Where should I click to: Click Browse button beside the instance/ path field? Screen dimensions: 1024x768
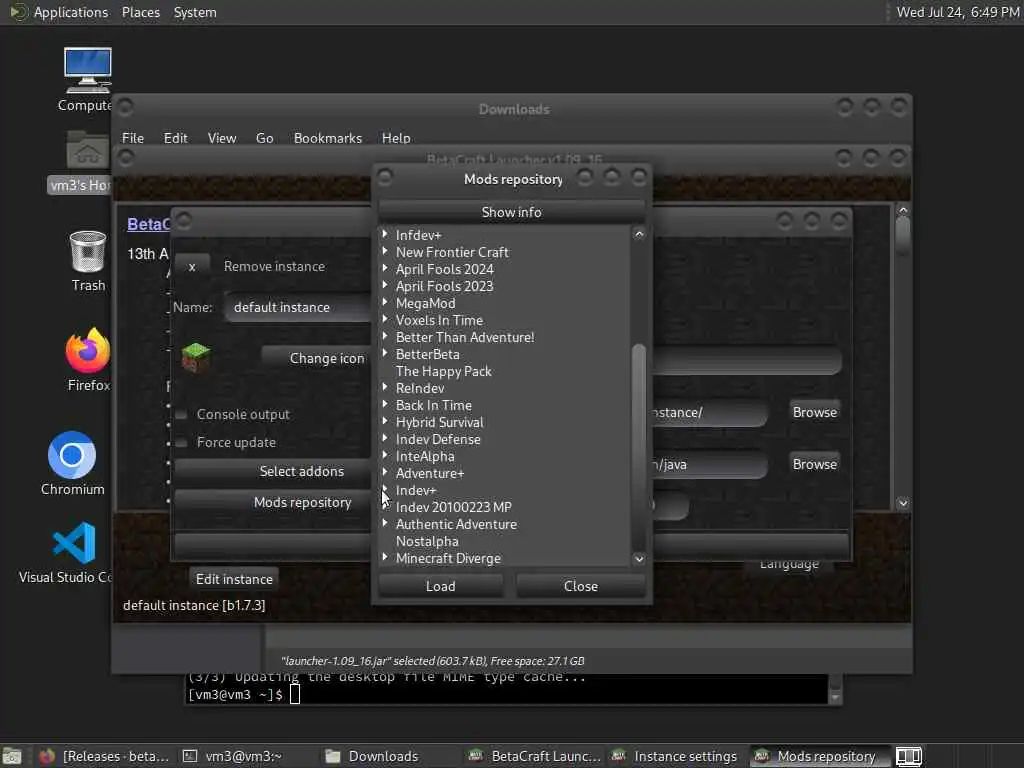point(814,412)
